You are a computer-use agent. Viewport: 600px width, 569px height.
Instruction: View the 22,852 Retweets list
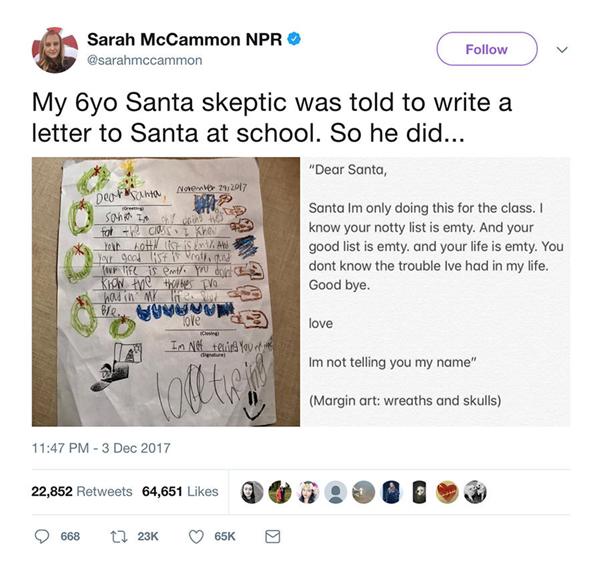(x=82, y=492)
